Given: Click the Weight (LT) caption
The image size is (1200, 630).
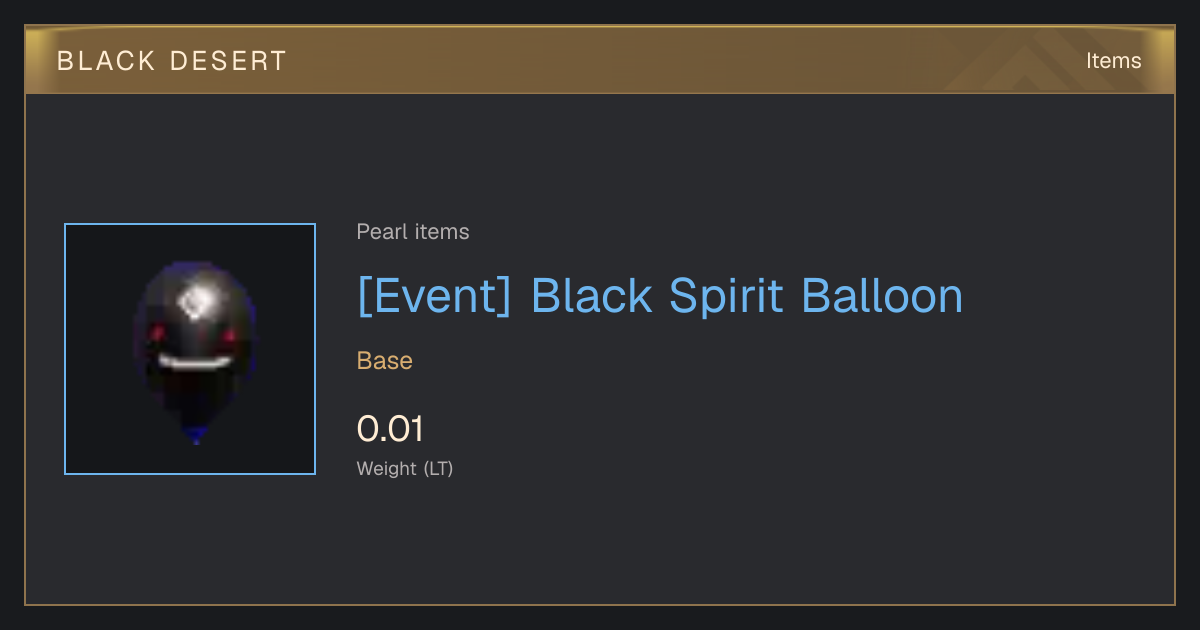Looking at the screenshot, I should (405, 468).
